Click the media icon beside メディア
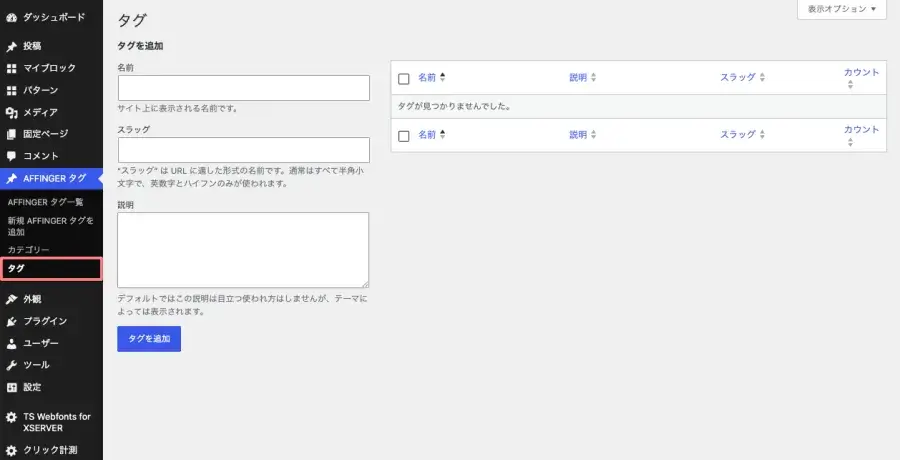The height and width of the screenshot is (460, 900). click(x=11, y=113)
